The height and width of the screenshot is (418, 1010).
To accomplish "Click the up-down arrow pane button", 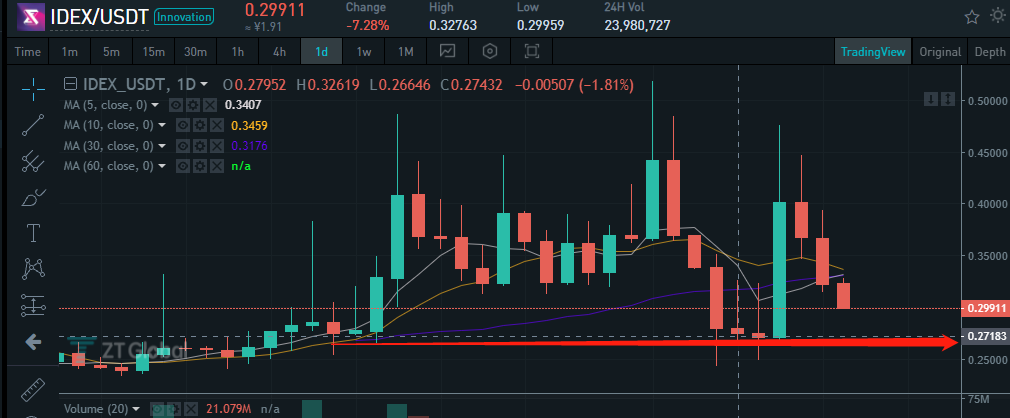I will (x=947, y=99).
